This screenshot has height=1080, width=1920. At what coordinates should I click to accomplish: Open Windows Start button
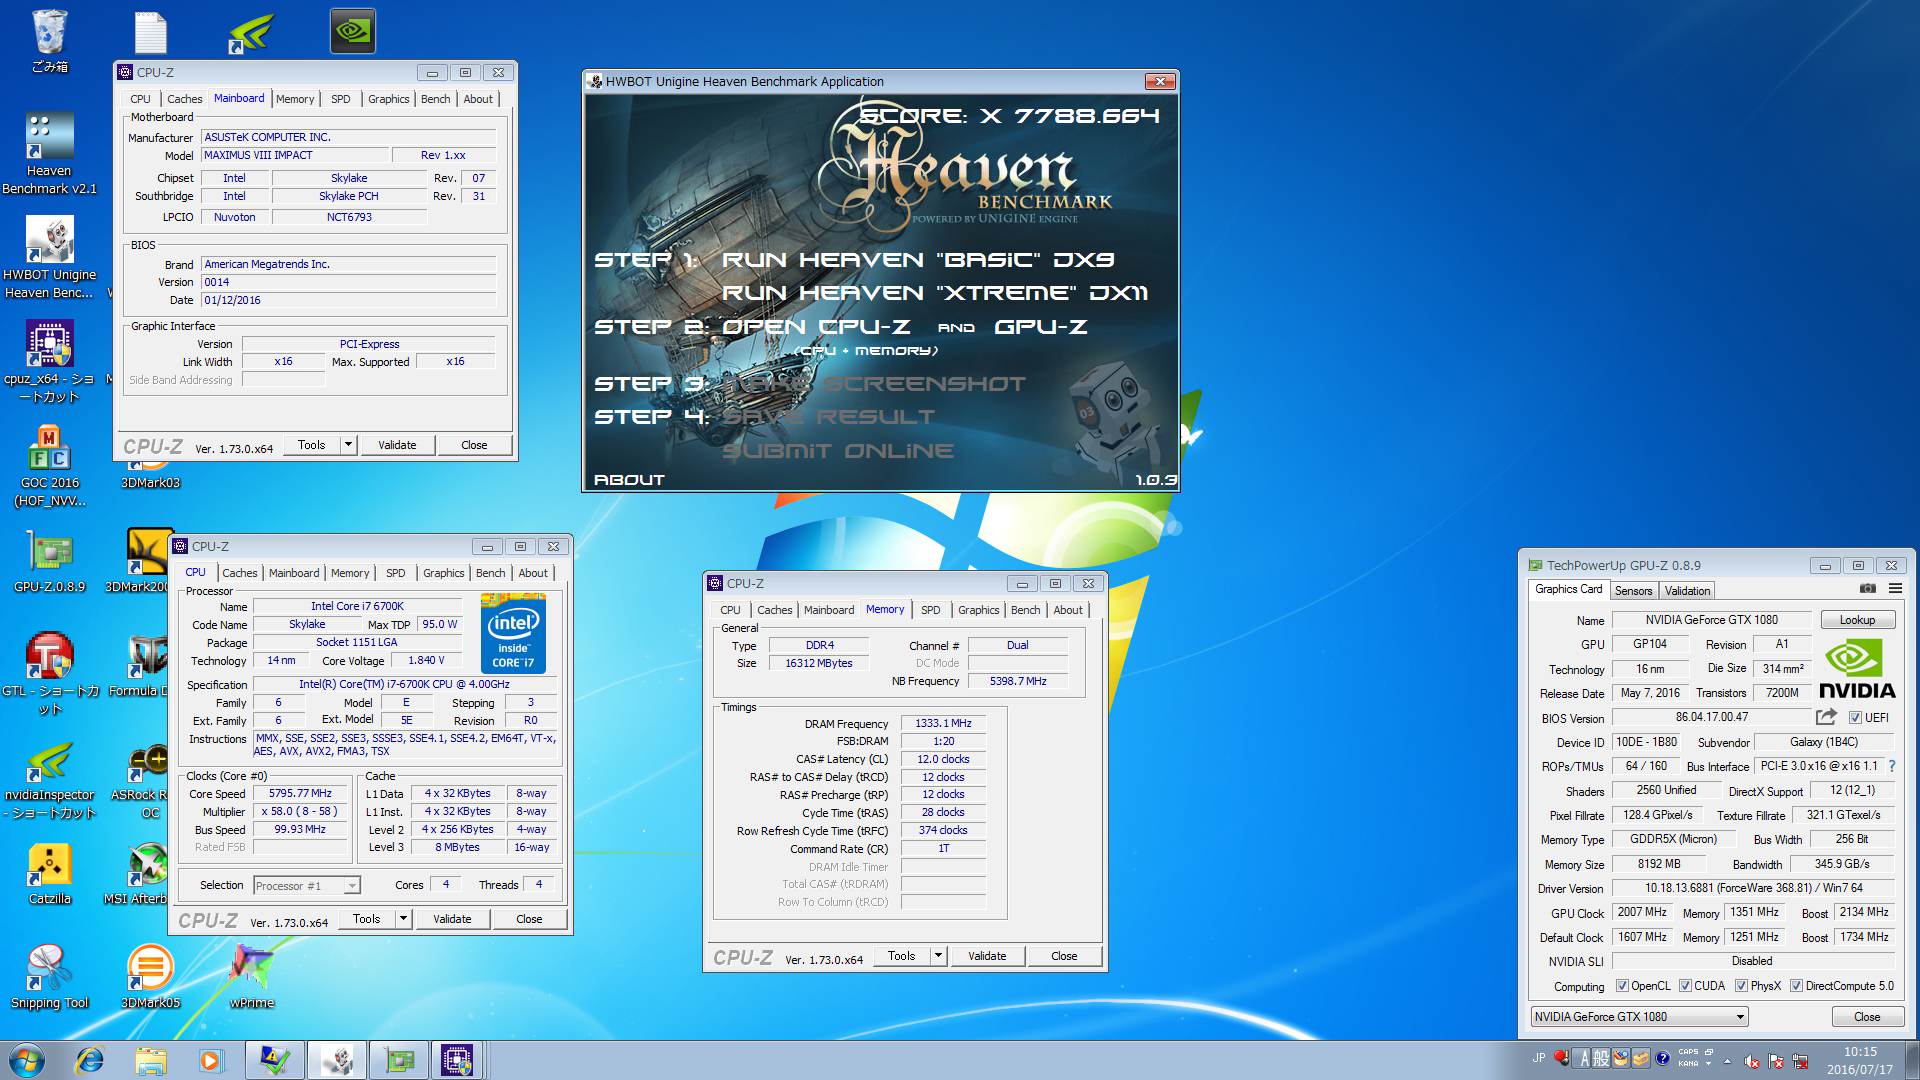pos(27,1060)
